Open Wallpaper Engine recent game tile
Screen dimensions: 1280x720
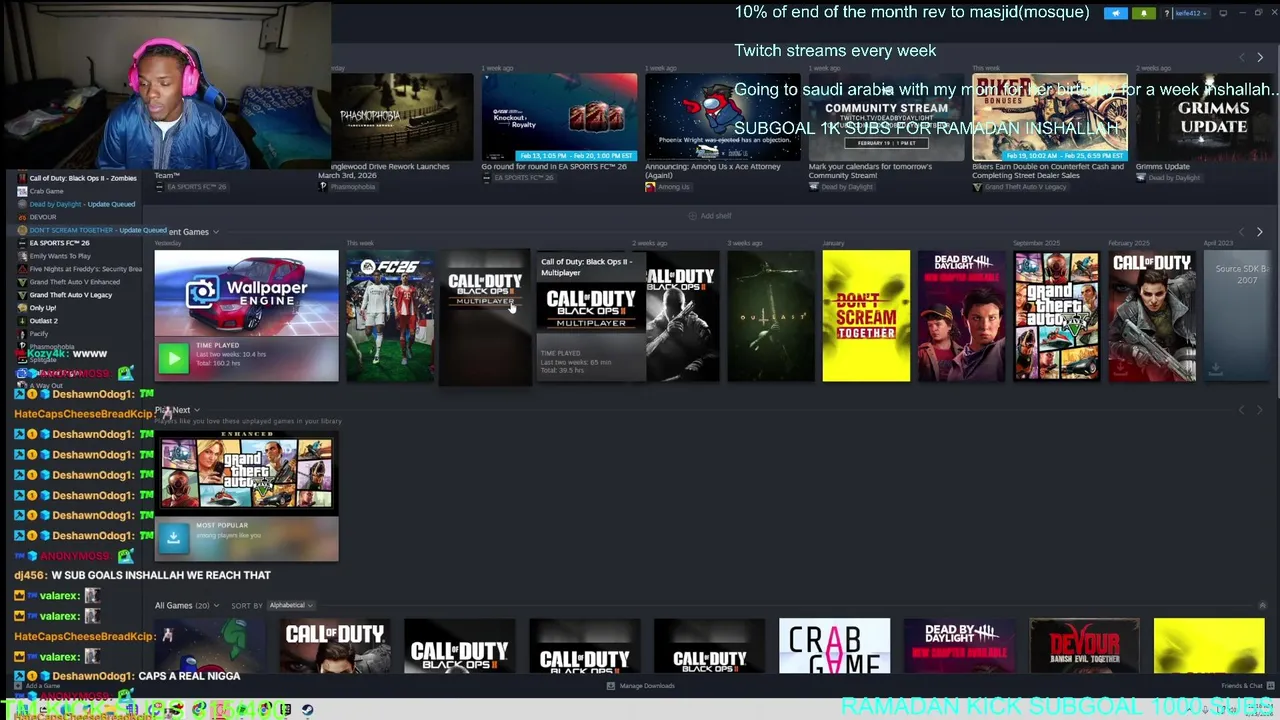(246, 294)
